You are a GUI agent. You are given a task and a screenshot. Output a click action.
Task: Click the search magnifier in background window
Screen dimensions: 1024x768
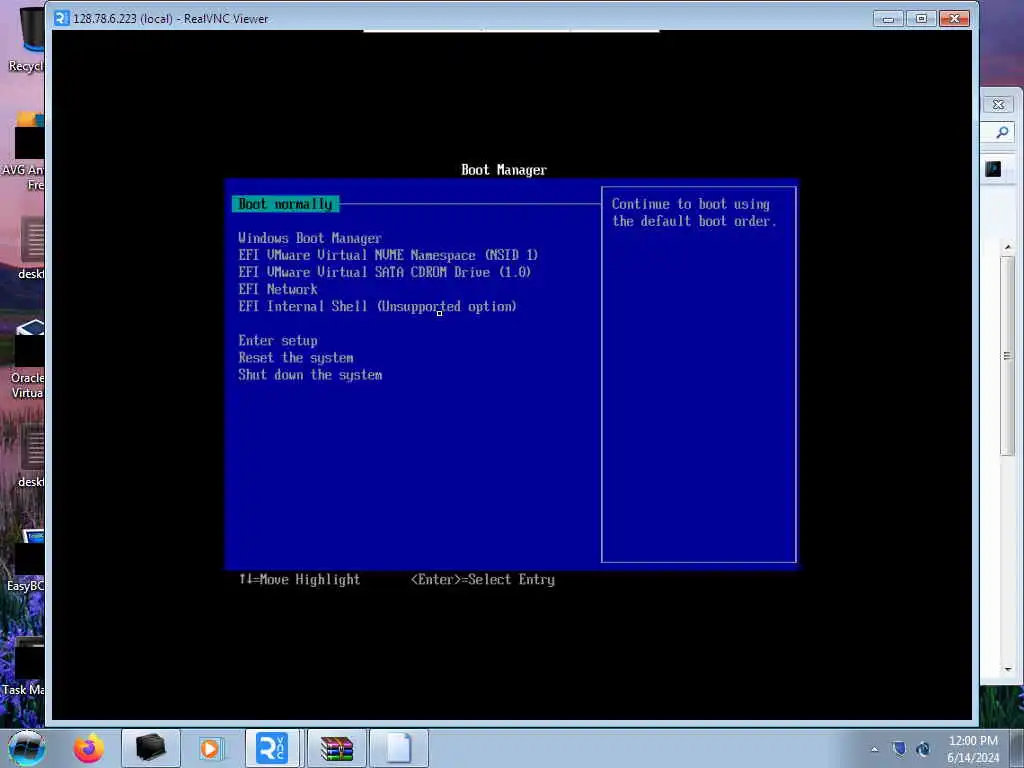click(x=1002, y=133)
